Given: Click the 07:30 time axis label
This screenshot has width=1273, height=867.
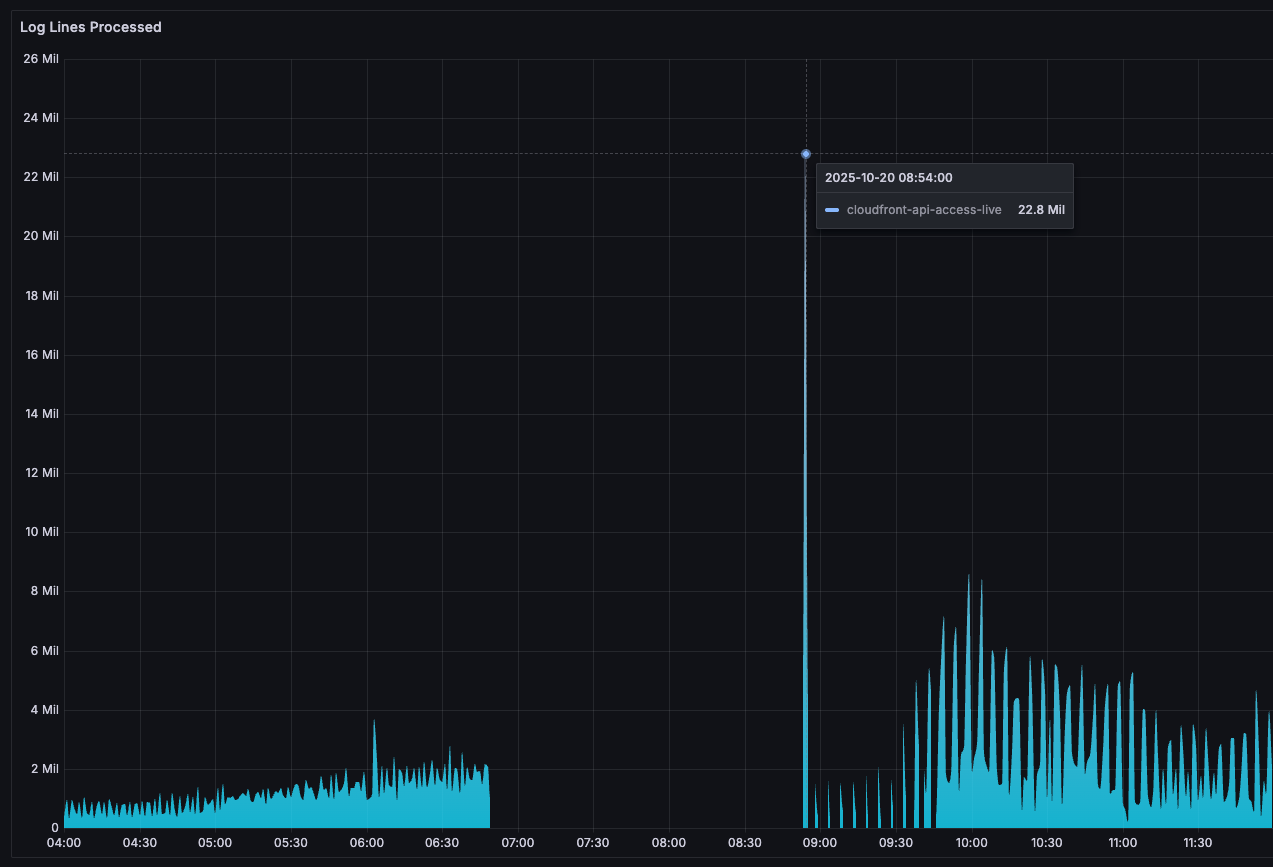Looking at the screenshot, I should point(593,843).
